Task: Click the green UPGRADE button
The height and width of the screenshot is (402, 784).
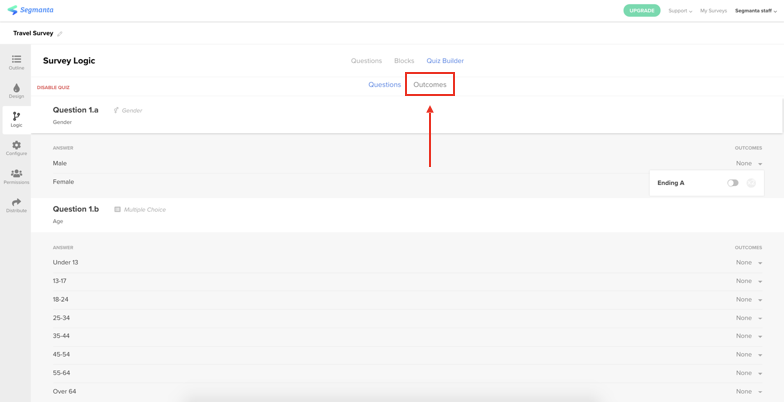Action: pyautogui.click(x=642, y=10)
